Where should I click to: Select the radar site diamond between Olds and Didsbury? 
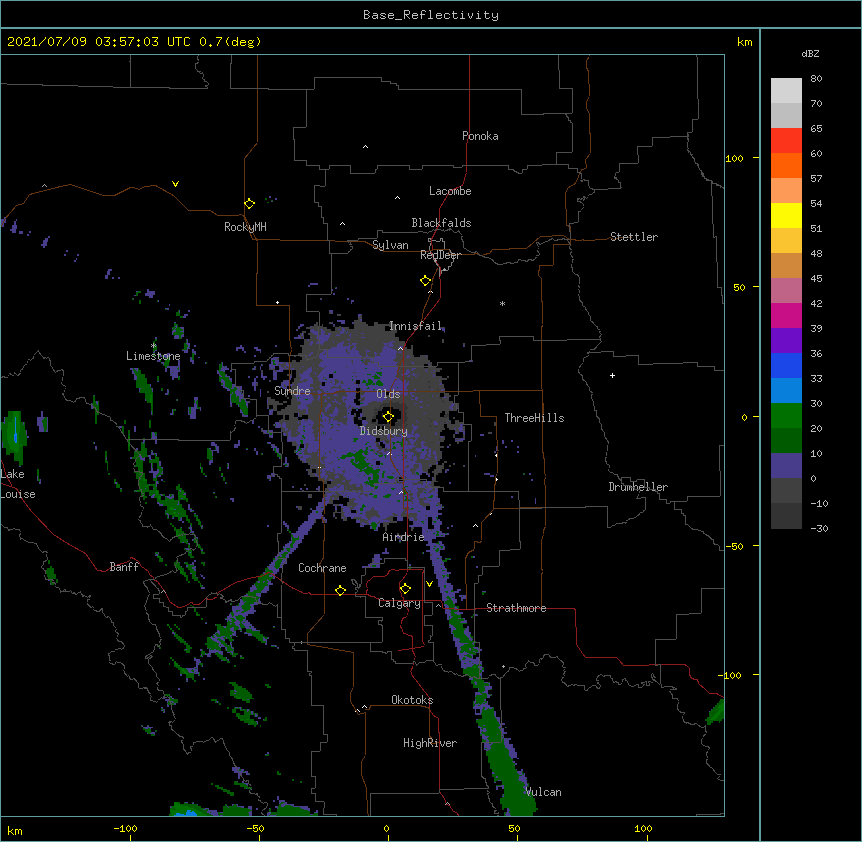(x=388, y=417)
